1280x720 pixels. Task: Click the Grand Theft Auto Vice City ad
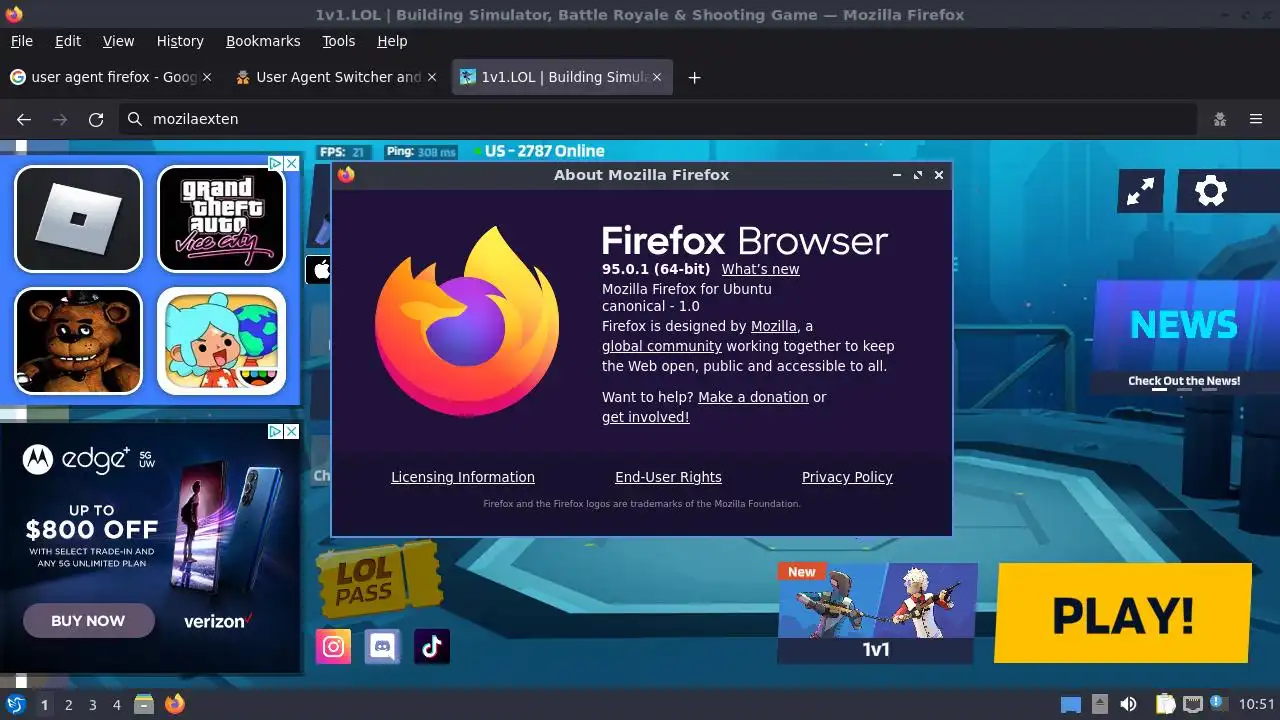[x=221, y=218]
